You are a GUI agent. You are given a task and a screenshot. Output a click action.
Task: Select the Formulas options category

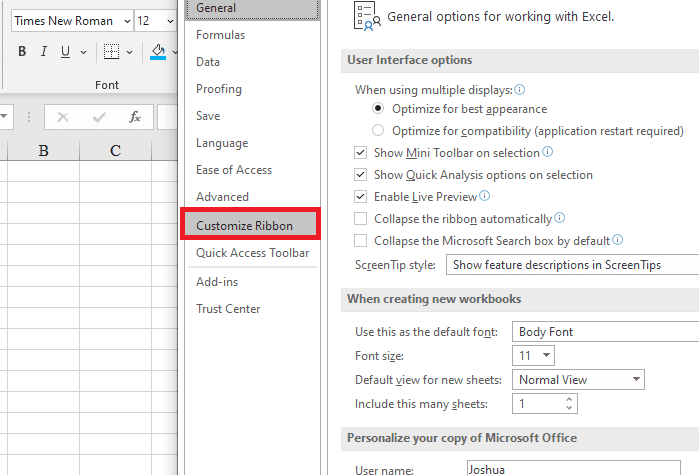pyautogui.click(x=252, y=35)
